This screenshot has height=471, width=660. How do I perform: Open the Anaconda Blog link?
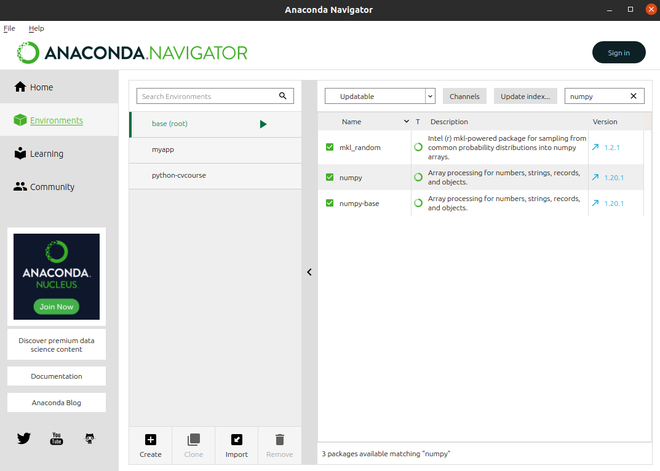click(56, 402)
